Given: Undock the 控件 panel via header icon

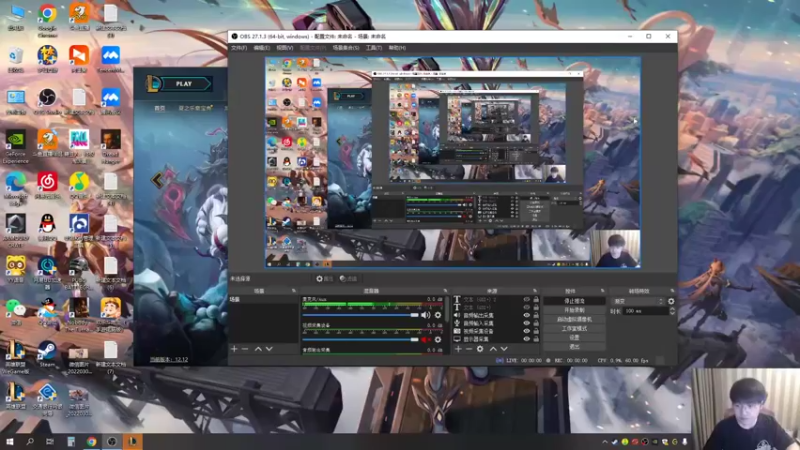Looking at the screenshot, I should [x=602, y=291].
